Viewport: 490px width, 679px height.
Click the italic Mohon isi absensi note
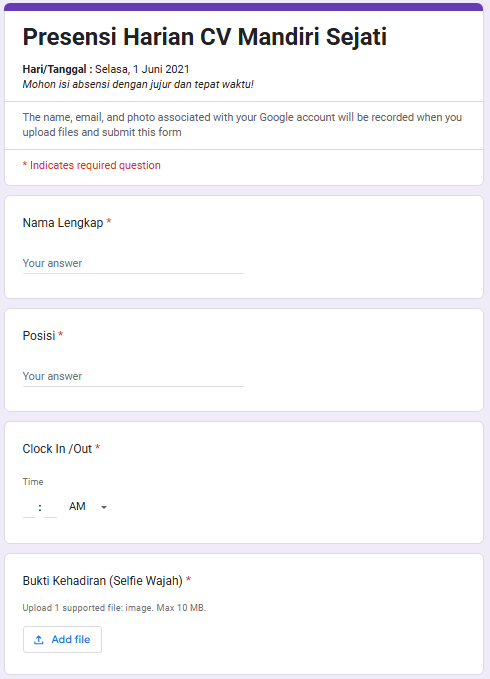tap(138, 84)
